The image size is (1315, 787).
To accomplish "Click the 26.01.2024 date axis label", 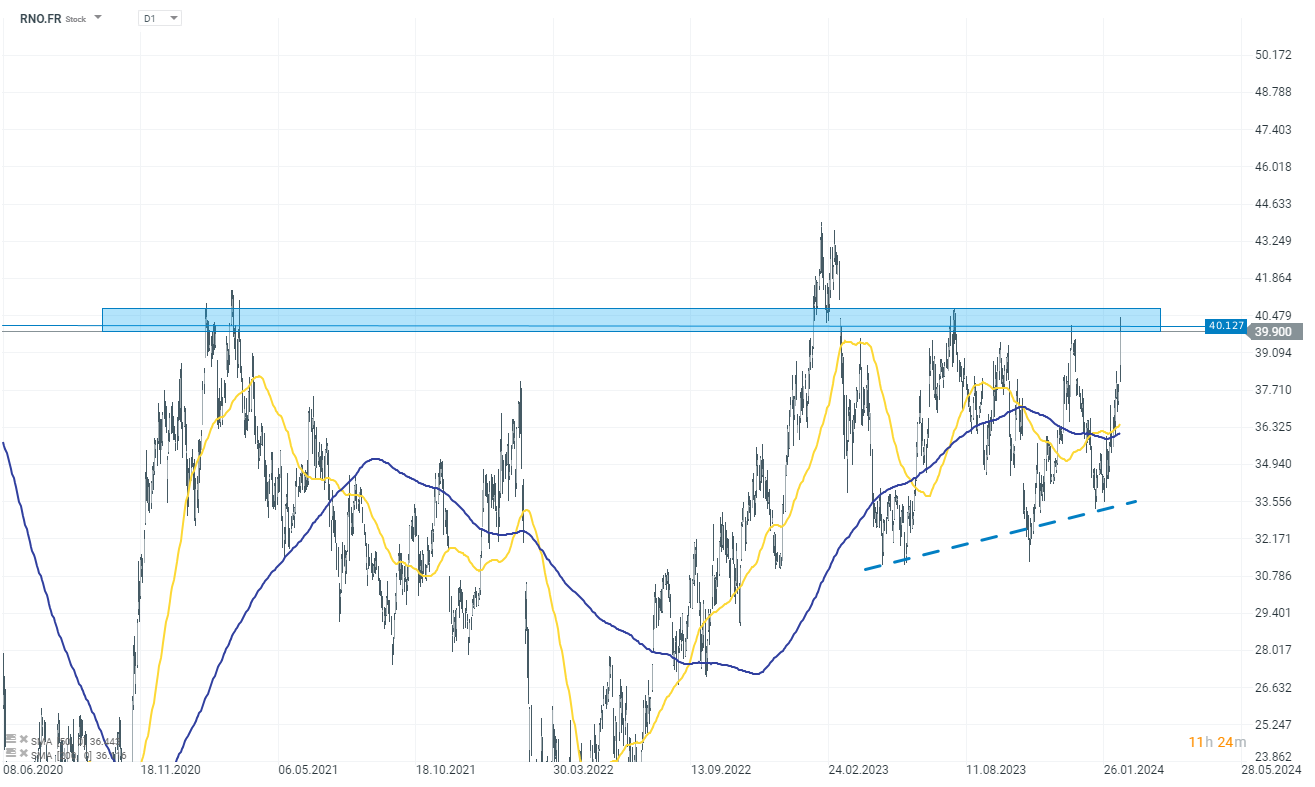I will coord(1134,770).
